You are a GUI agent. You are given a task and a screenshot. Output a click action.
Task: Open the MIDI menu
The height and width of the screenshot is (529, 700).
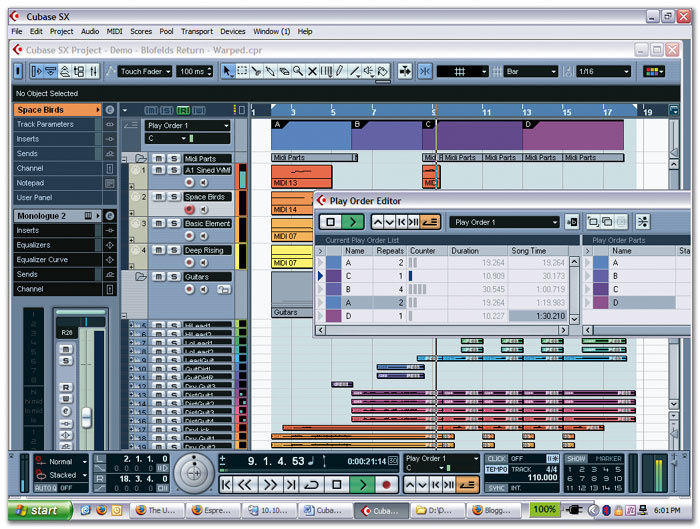tap(114, 31)
